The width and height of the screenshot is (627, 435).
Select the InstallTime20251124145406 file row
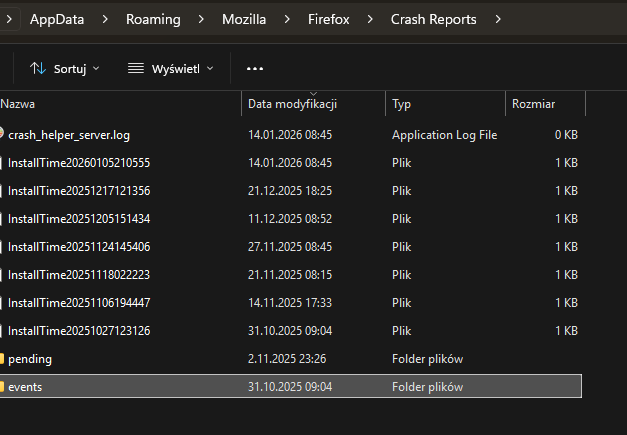click(x=79, y=246)
